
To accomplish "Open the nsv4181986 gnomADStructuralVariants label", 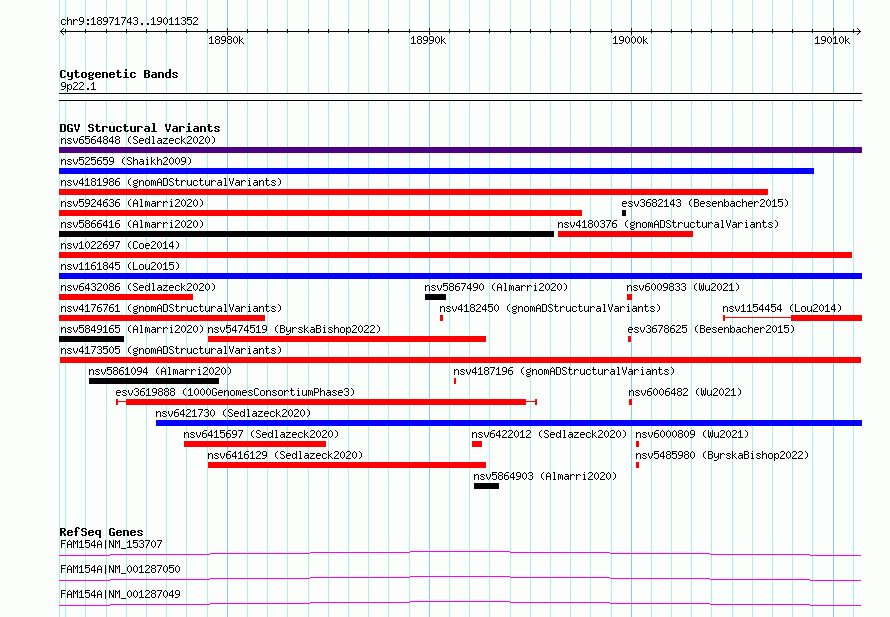I will pyautogui.click(x=171, y=182).
